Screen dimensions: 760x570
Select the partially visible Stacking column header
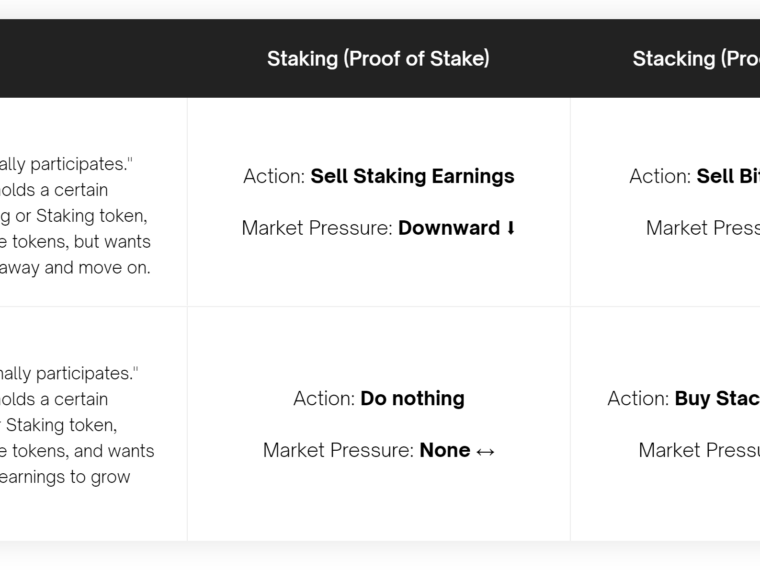click(x=696, y=59)
